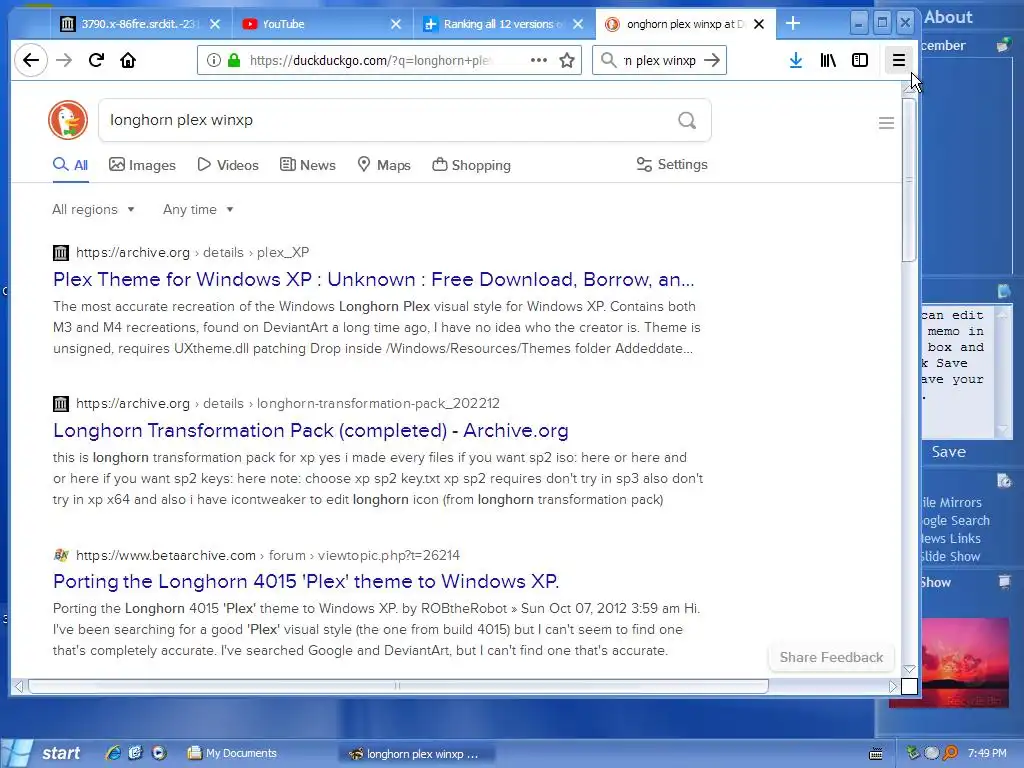Click the green padlock security icon
Image resolution: width=1024 pixels, height=768 pixels.
click(234, 60)
